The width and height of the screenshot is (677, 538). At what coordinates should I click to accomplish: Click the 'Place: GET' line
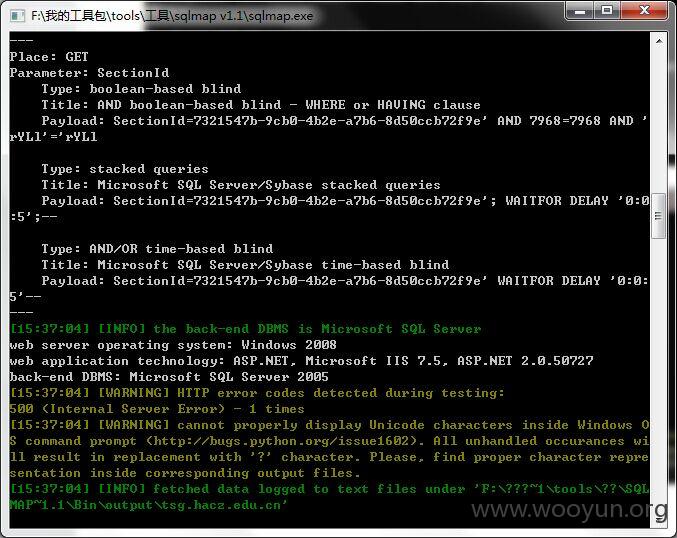tap(49, 57)
